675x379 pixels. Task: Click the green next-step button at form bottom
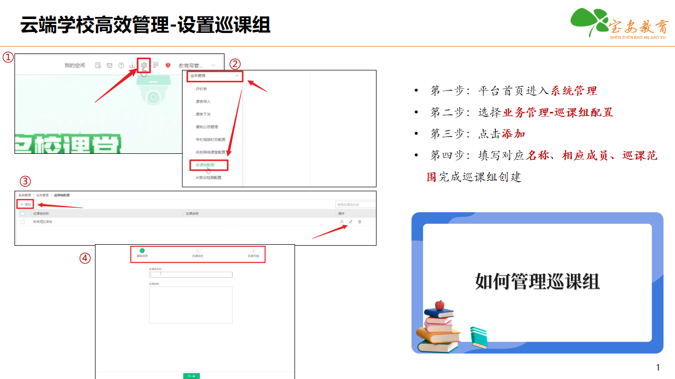[x=192, y=376]
